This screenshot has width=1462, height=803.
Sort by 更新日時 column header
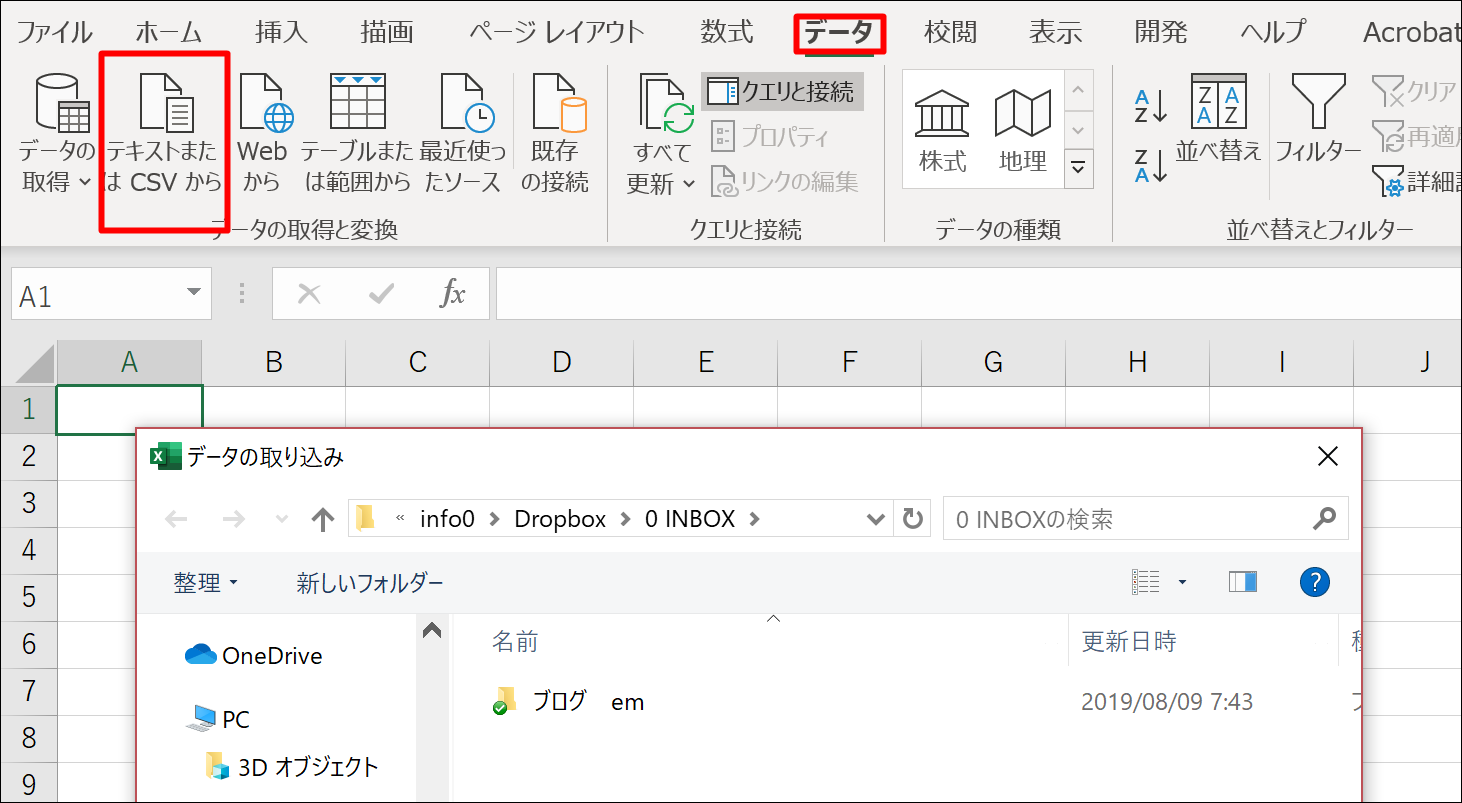pos(1130,642)
